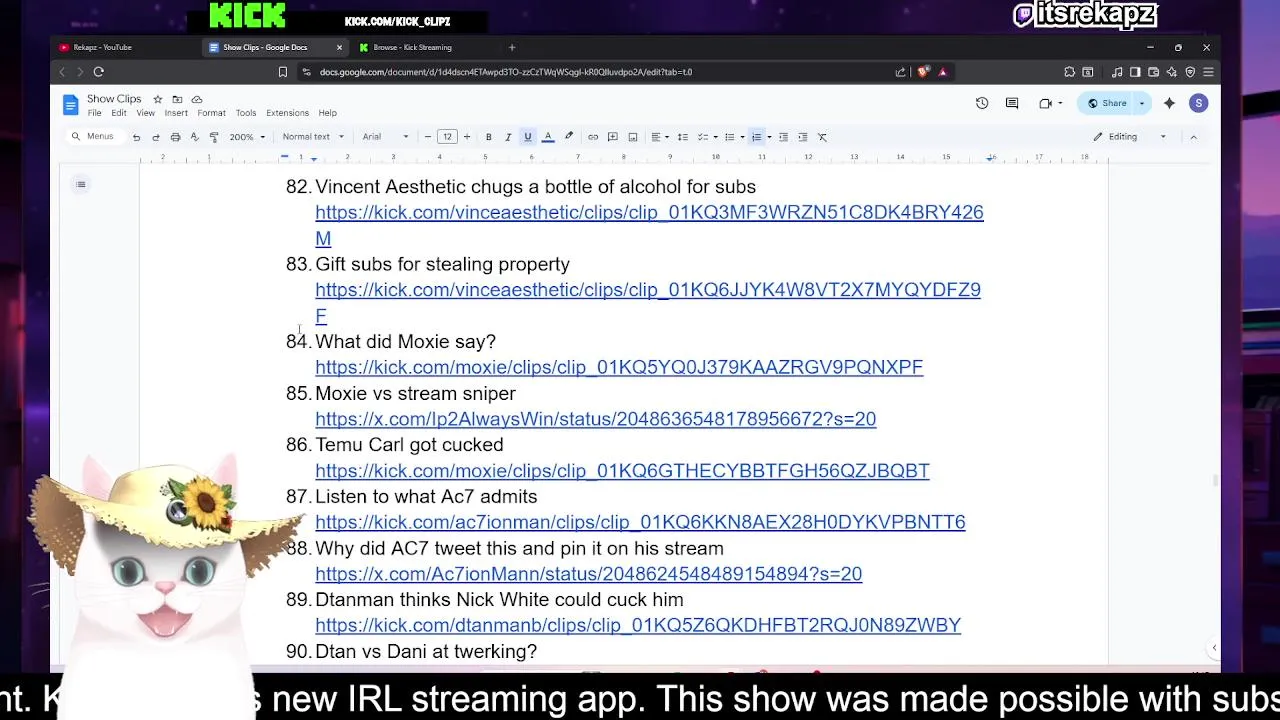Open numbered list options arrow
The height and width of the screenshot is (720, 1280).
coord(769,137)
